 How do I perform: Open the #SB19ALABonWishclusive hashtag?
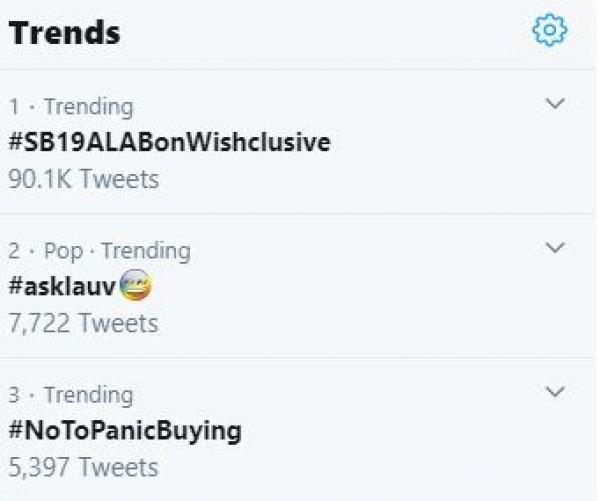169,143
